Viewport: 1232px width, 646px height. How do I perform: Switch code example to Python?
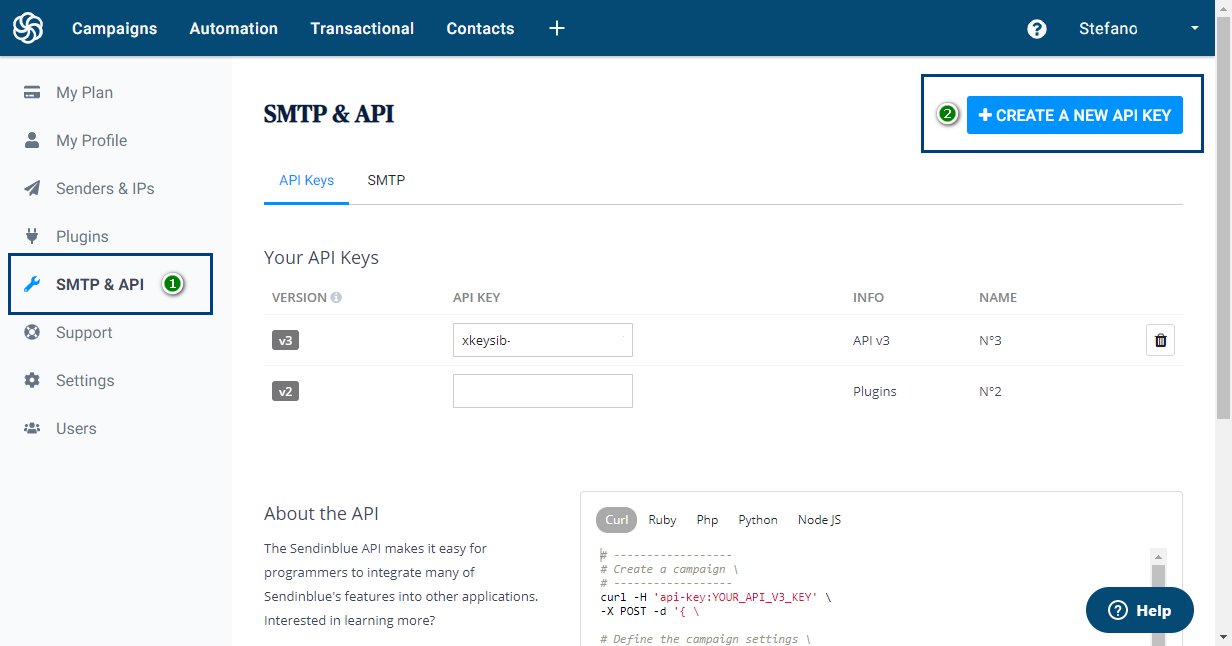(758, 520)
